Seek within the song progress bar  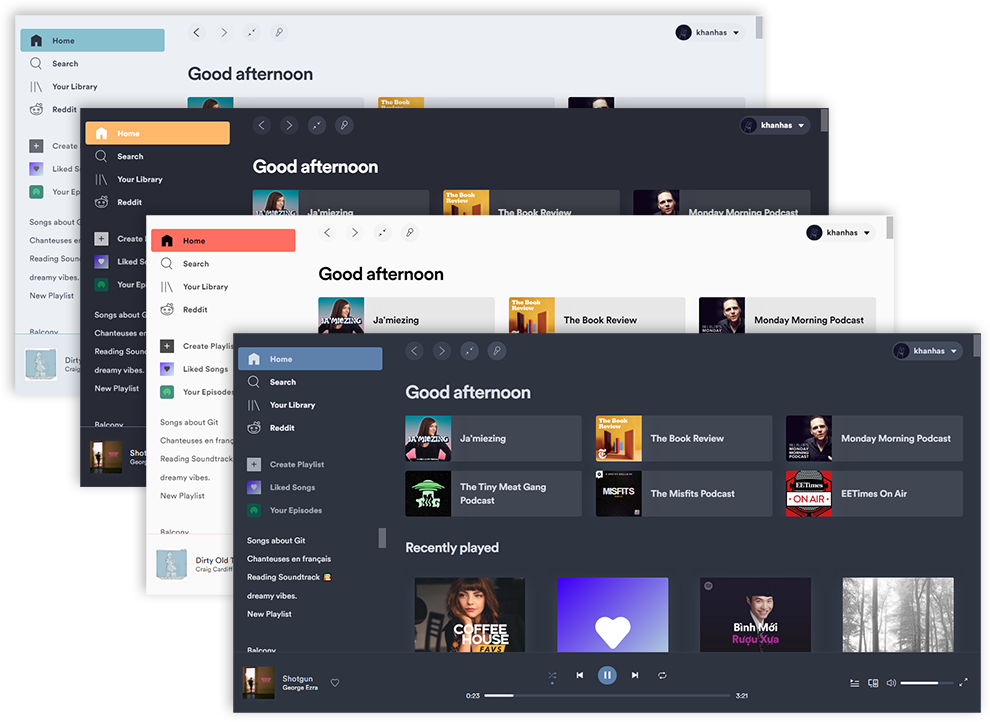607,695
